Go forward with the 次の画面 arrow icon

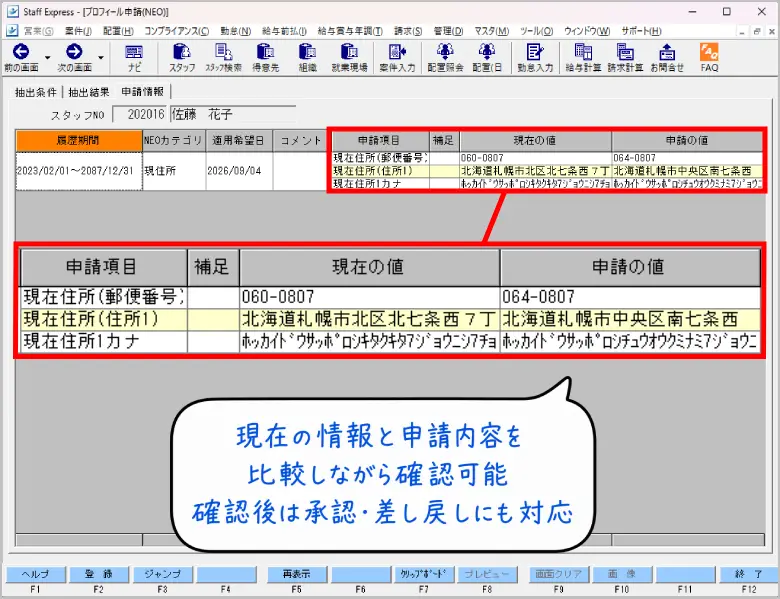(x=74, y=52)
